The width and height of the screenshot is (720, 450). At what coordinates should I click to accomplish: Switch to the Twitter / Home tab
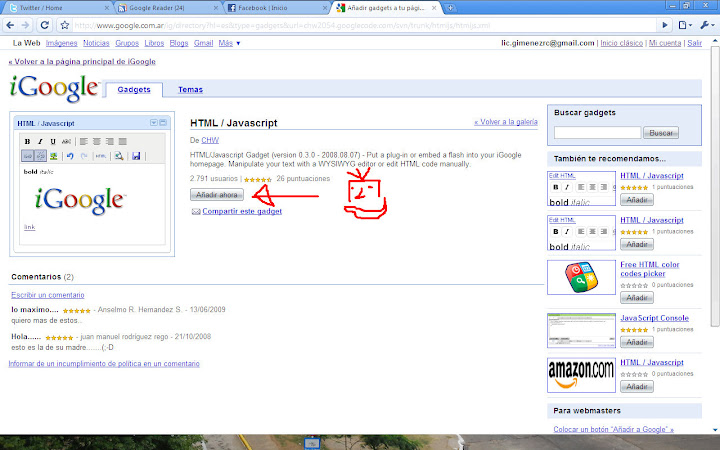click(x=57, y=8)
